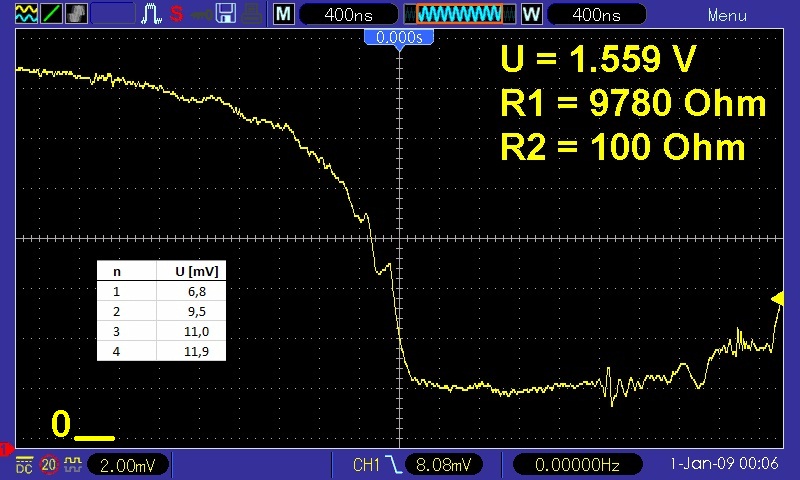The width and height of the screenshot is (800, 480).
Task: Select the dual-waveform channel display icon
Action: [26, 14]
